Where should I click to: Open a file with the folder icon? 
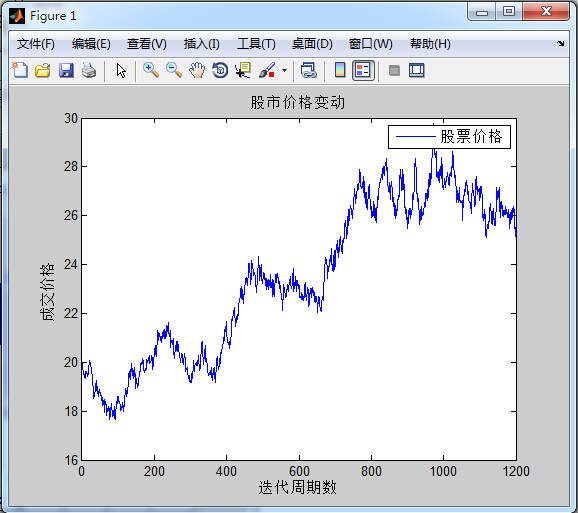coord(43,70)
